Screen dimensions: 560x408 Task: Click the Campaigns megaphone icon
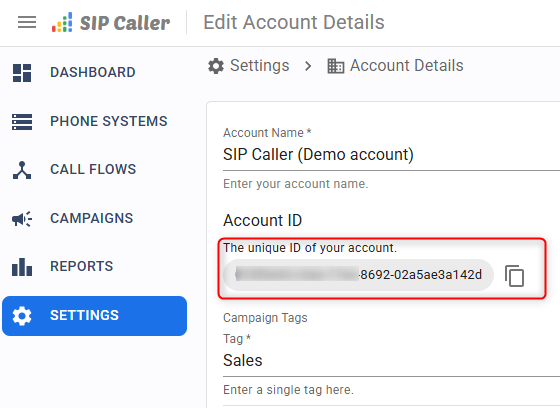(x=22, y=219)
